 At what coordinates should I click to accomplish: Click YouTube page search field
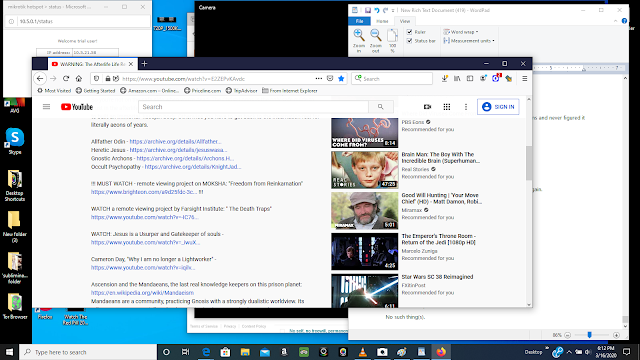click(253, 107)
